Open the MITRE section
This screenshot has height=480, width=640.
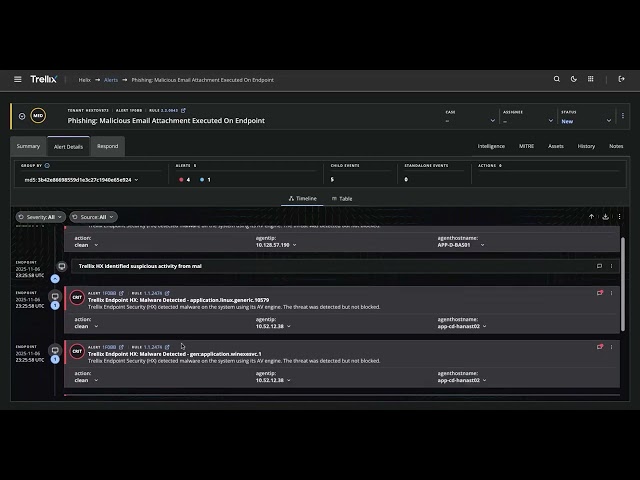pos(526,146)
